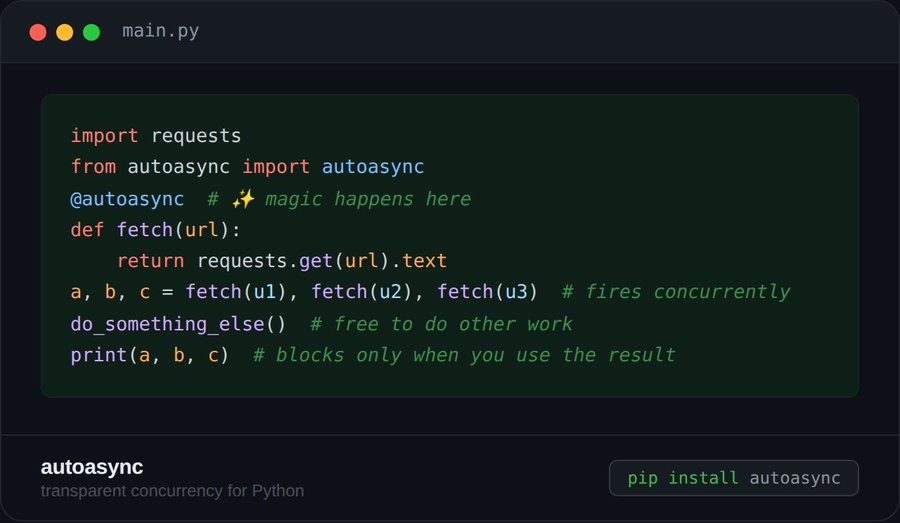
Task: Click the @autoasync decorator
Action: coord(127,199)
